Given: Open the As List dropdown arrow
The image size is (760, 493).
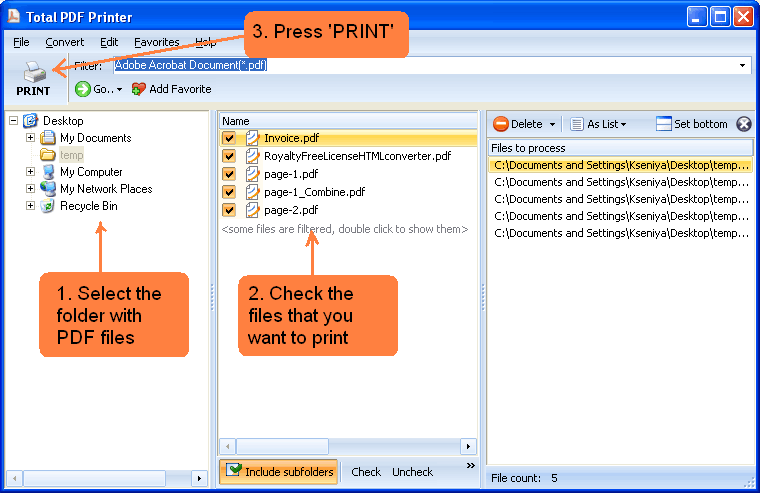Looking at the screenshot, I should [623, 125].
